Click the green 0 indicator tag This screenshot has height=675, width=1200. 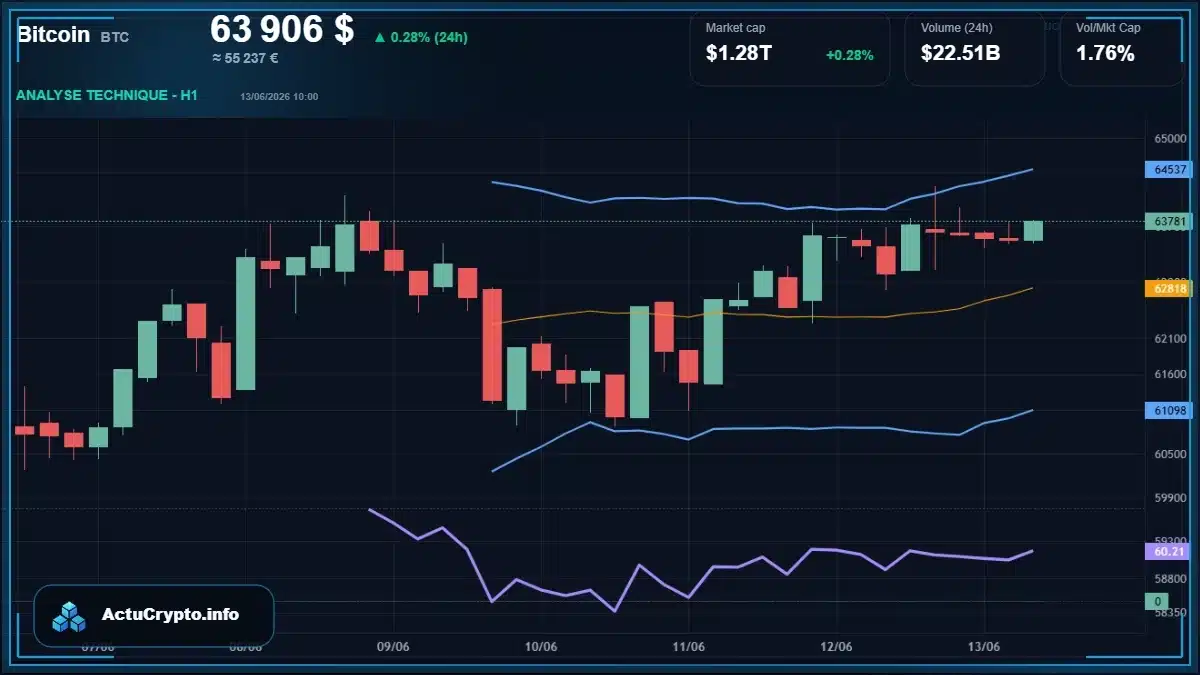pos(1158,601)
